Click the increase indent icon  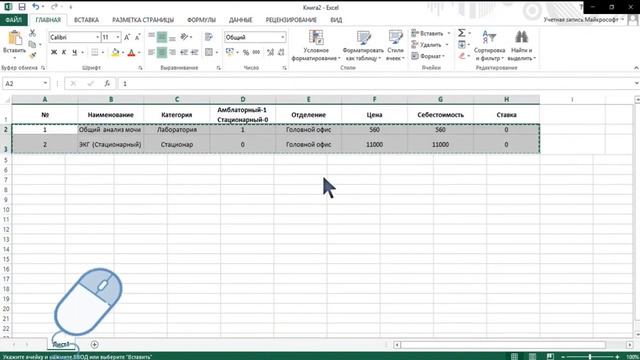click(x=194, y=52)
